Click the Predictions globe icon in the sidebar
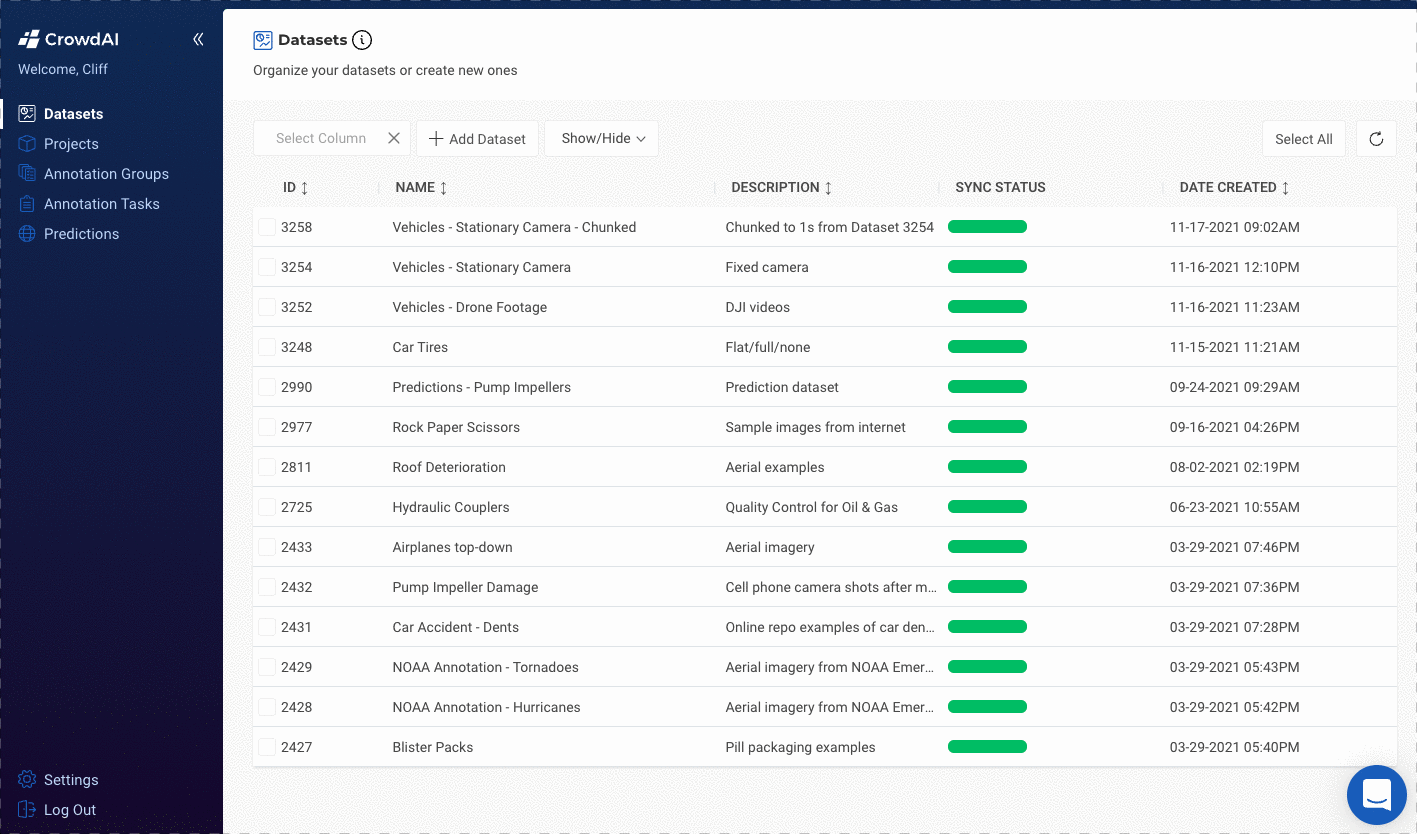 [27, 234]
